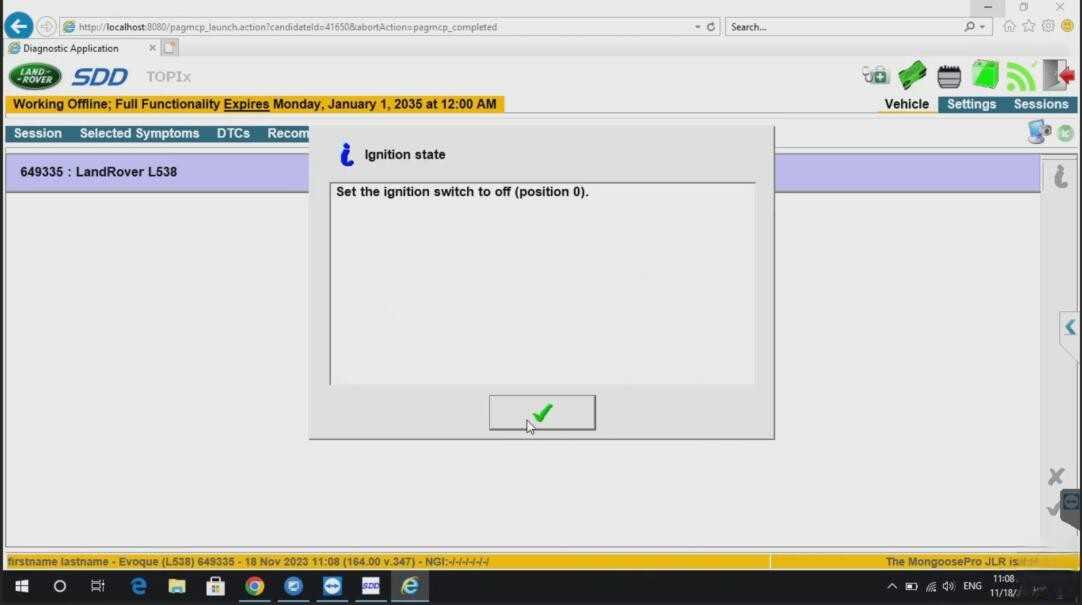Expand the collapsed right side panel arrow

tap(1070, 327)
